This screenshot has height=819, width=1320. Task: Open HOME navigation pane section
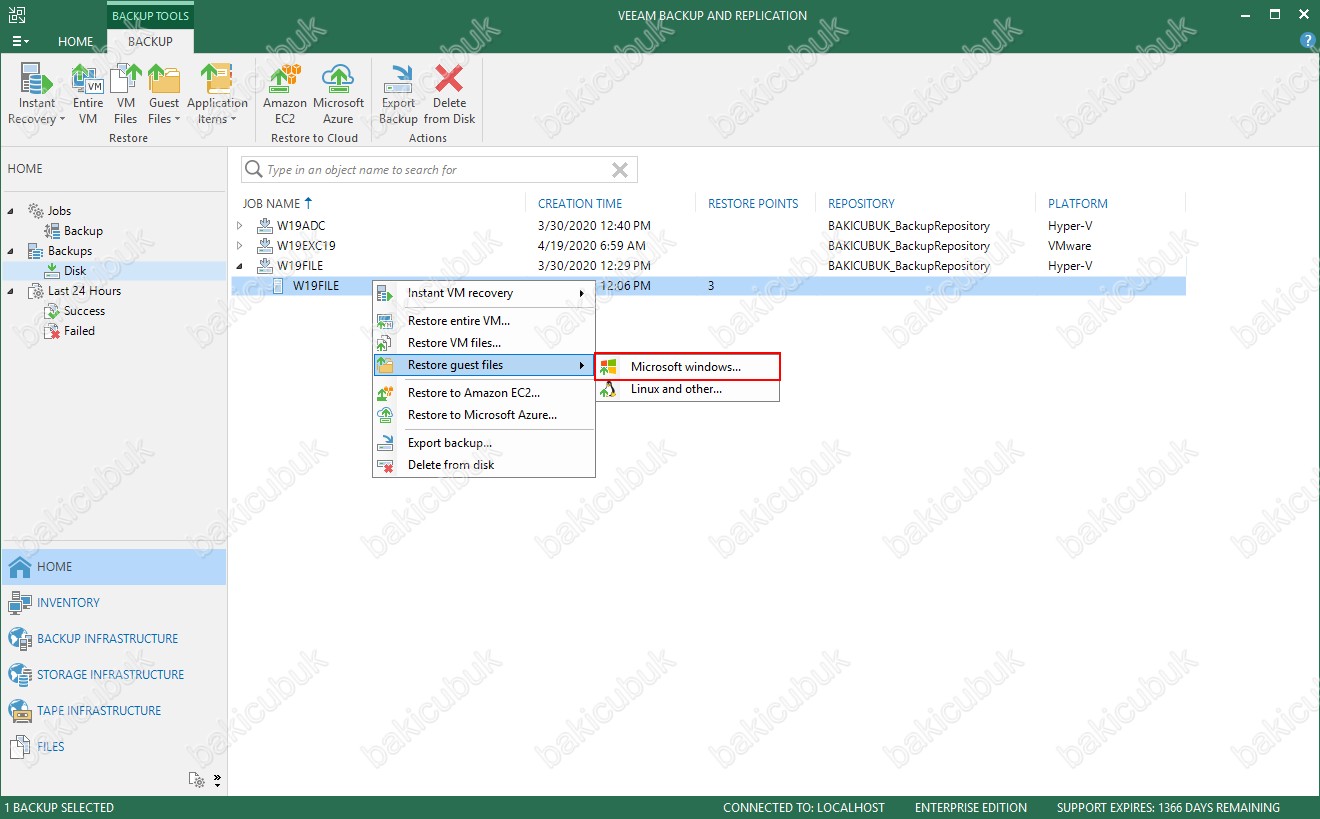113,567
